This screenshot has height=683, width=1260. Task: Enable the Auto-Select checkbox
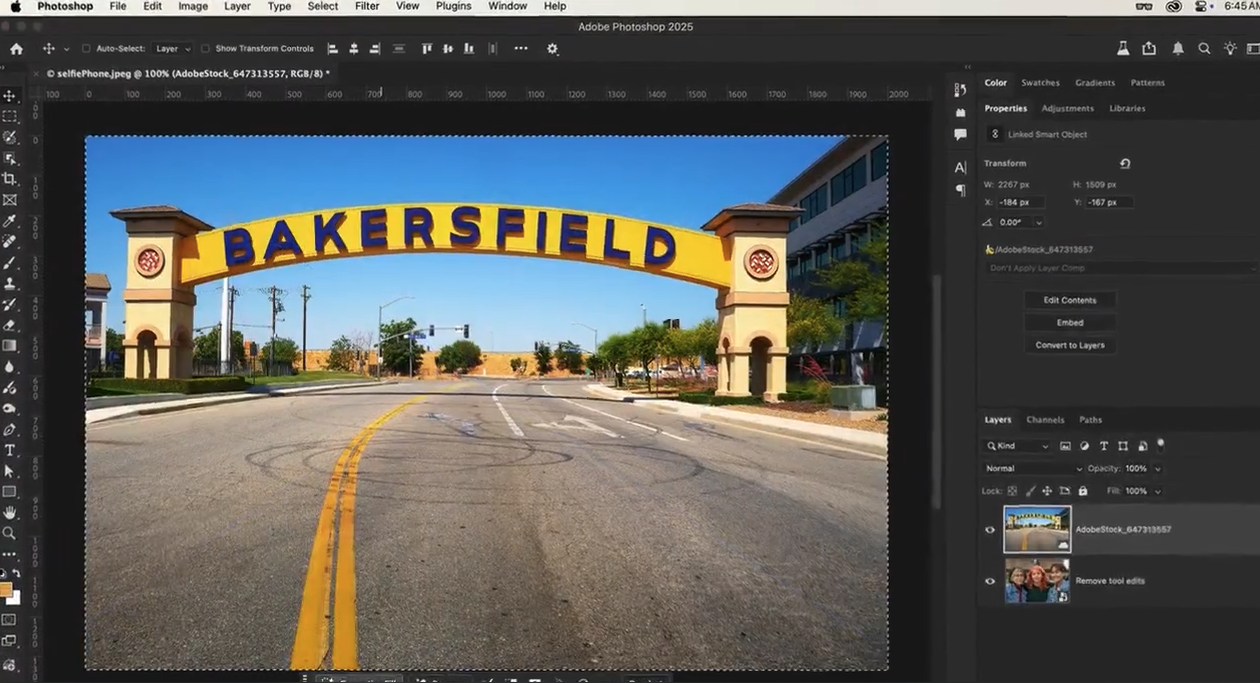coord(86,49)
